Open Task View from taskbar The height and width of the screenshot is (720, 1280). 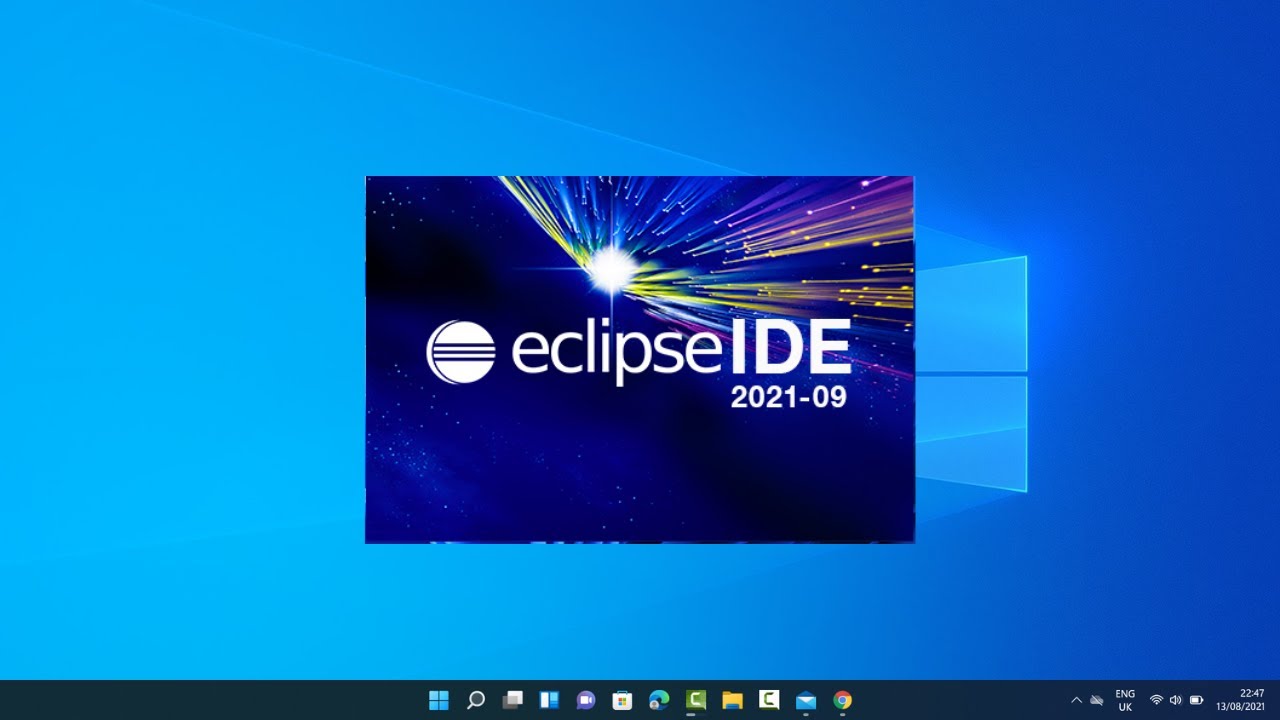[513, 700]
